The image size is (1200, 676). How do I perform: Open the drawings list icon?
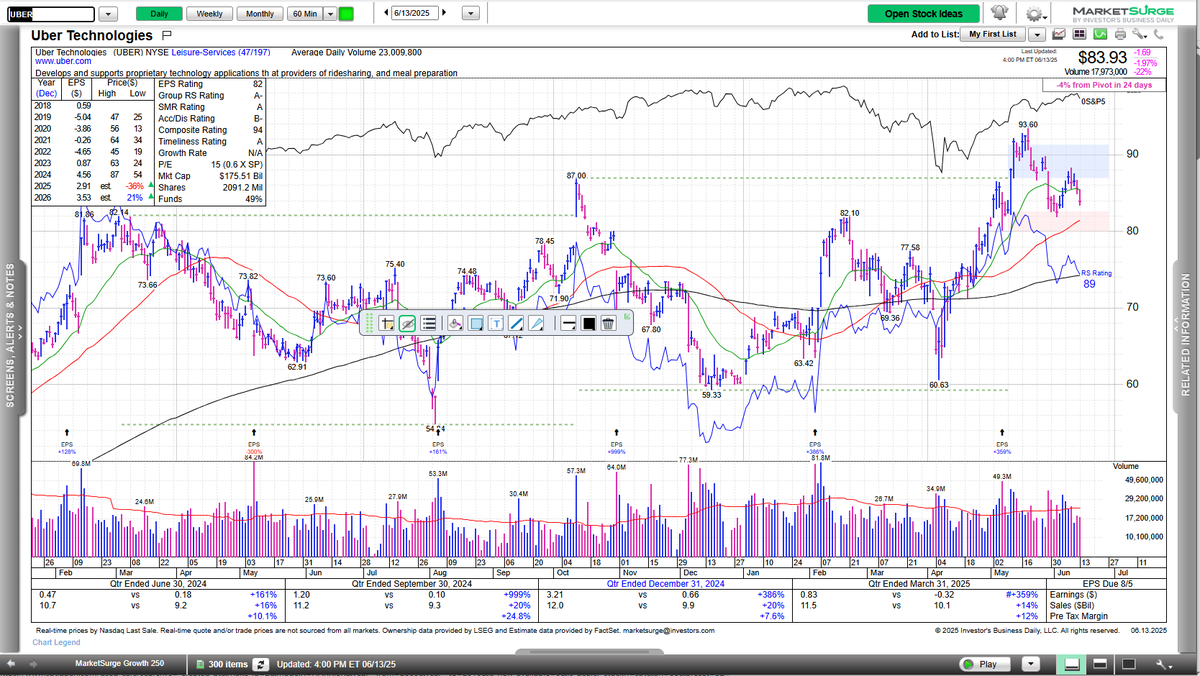coord(428,323)
